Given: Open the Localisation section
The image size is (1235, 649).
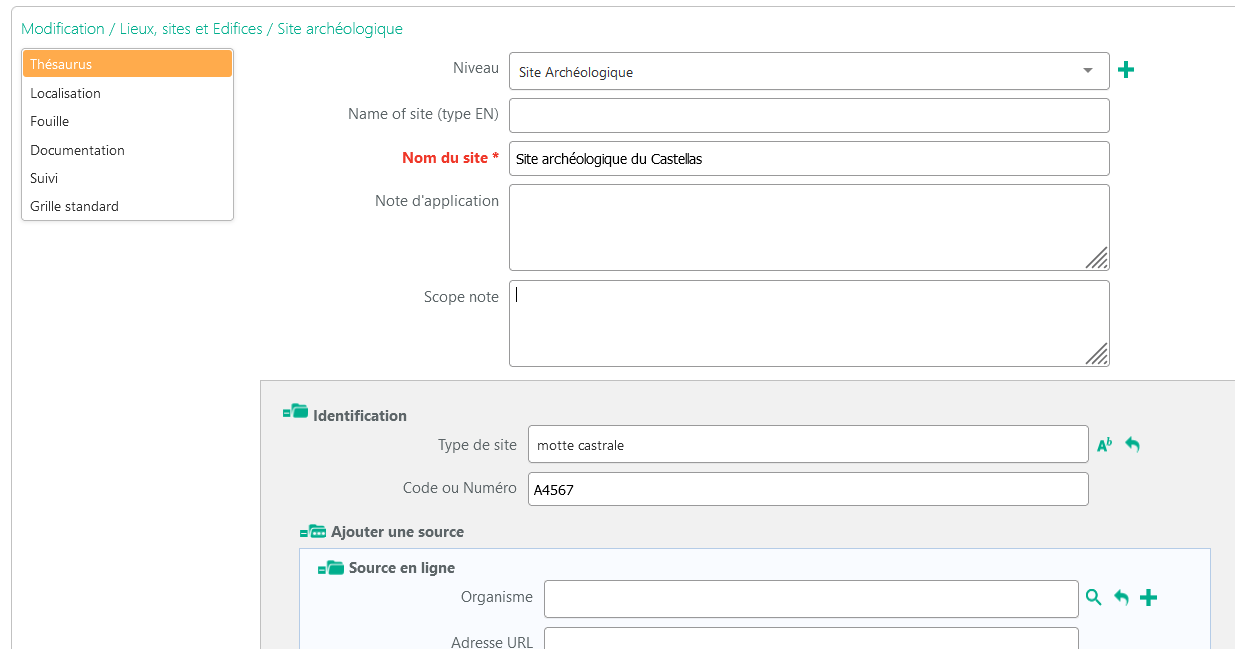Looking at the screenshot, I should [65, 93].
